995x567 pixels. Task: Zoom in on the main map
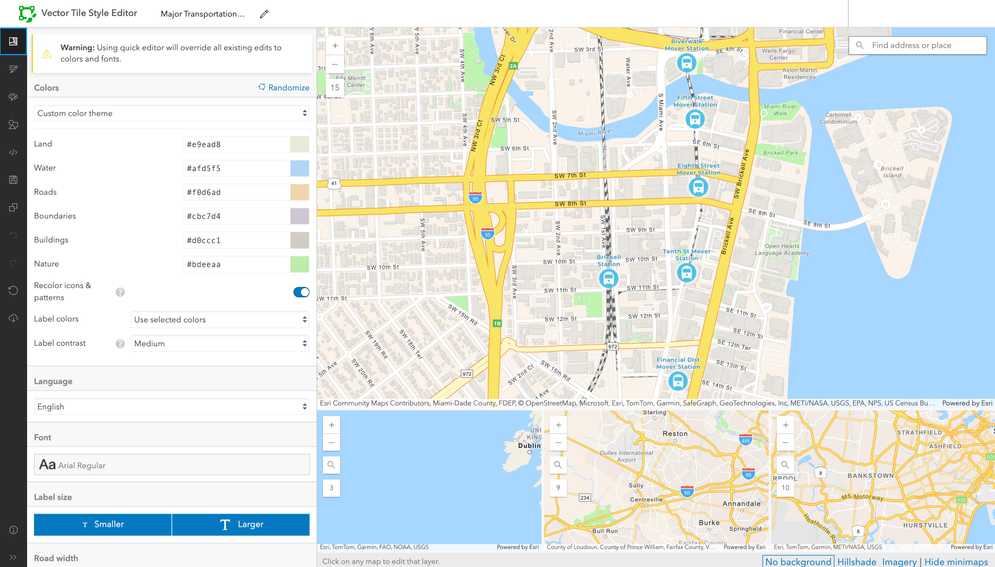tap(334, 45)
